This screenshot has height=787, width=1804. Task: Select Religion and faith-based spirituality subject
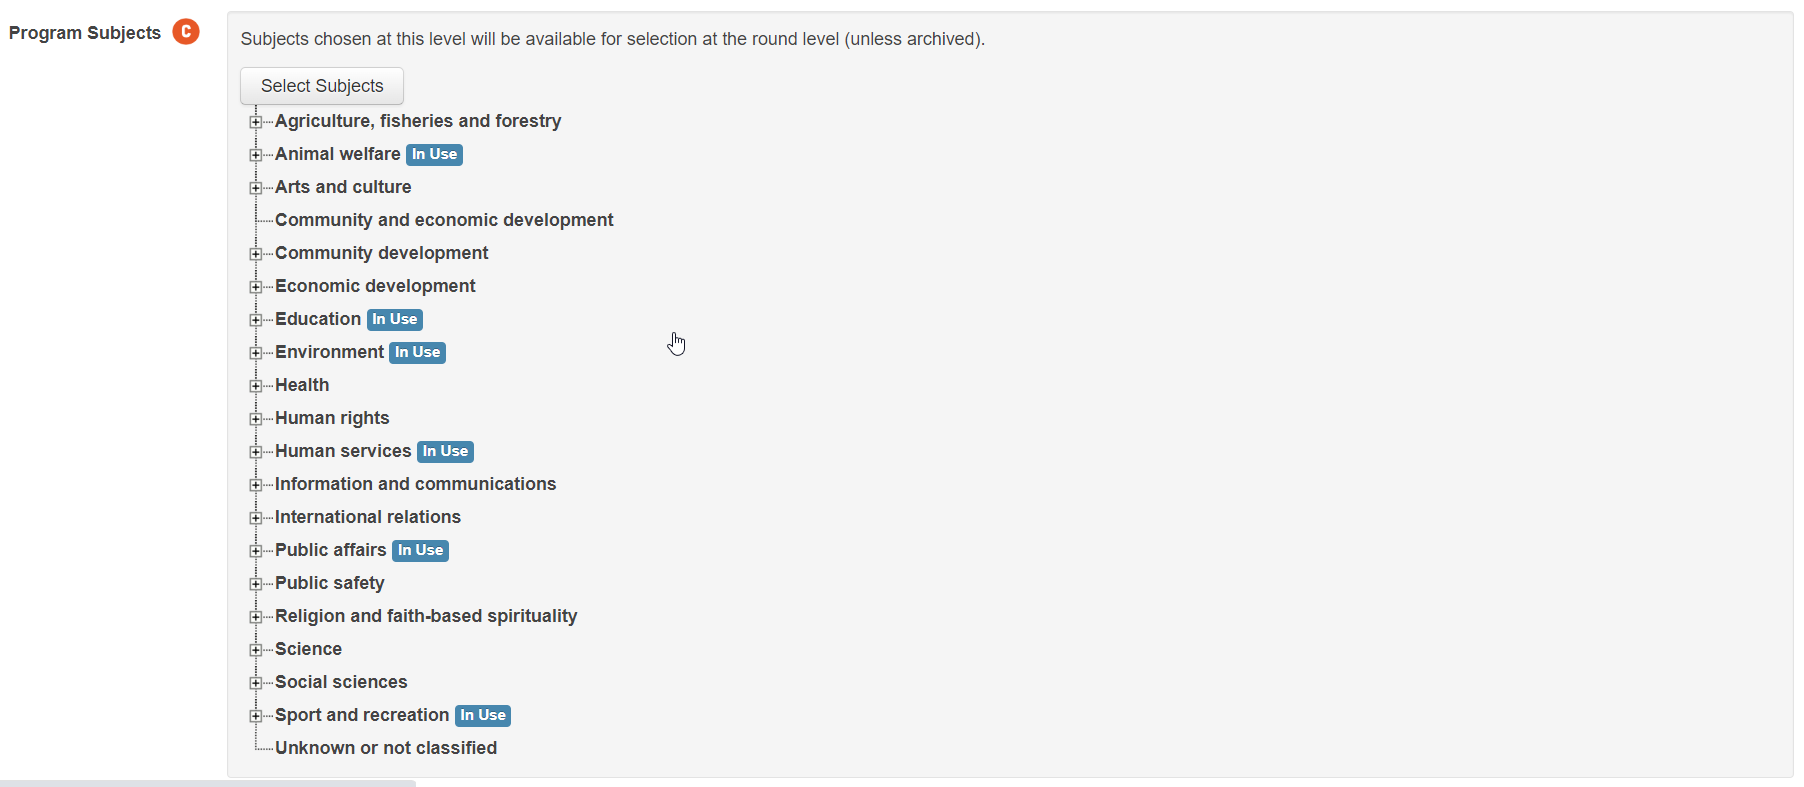click(x=426, y=616)
